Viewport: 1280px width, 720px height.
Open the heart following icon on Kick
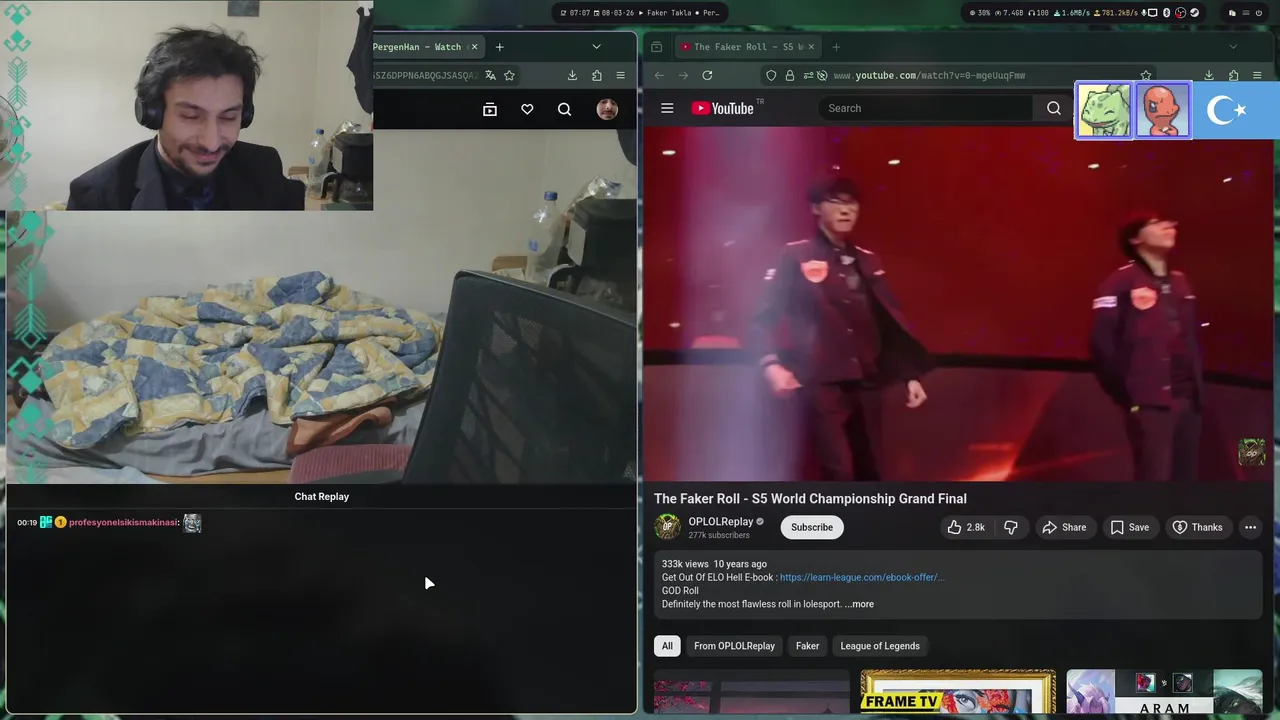click(527, 110)
